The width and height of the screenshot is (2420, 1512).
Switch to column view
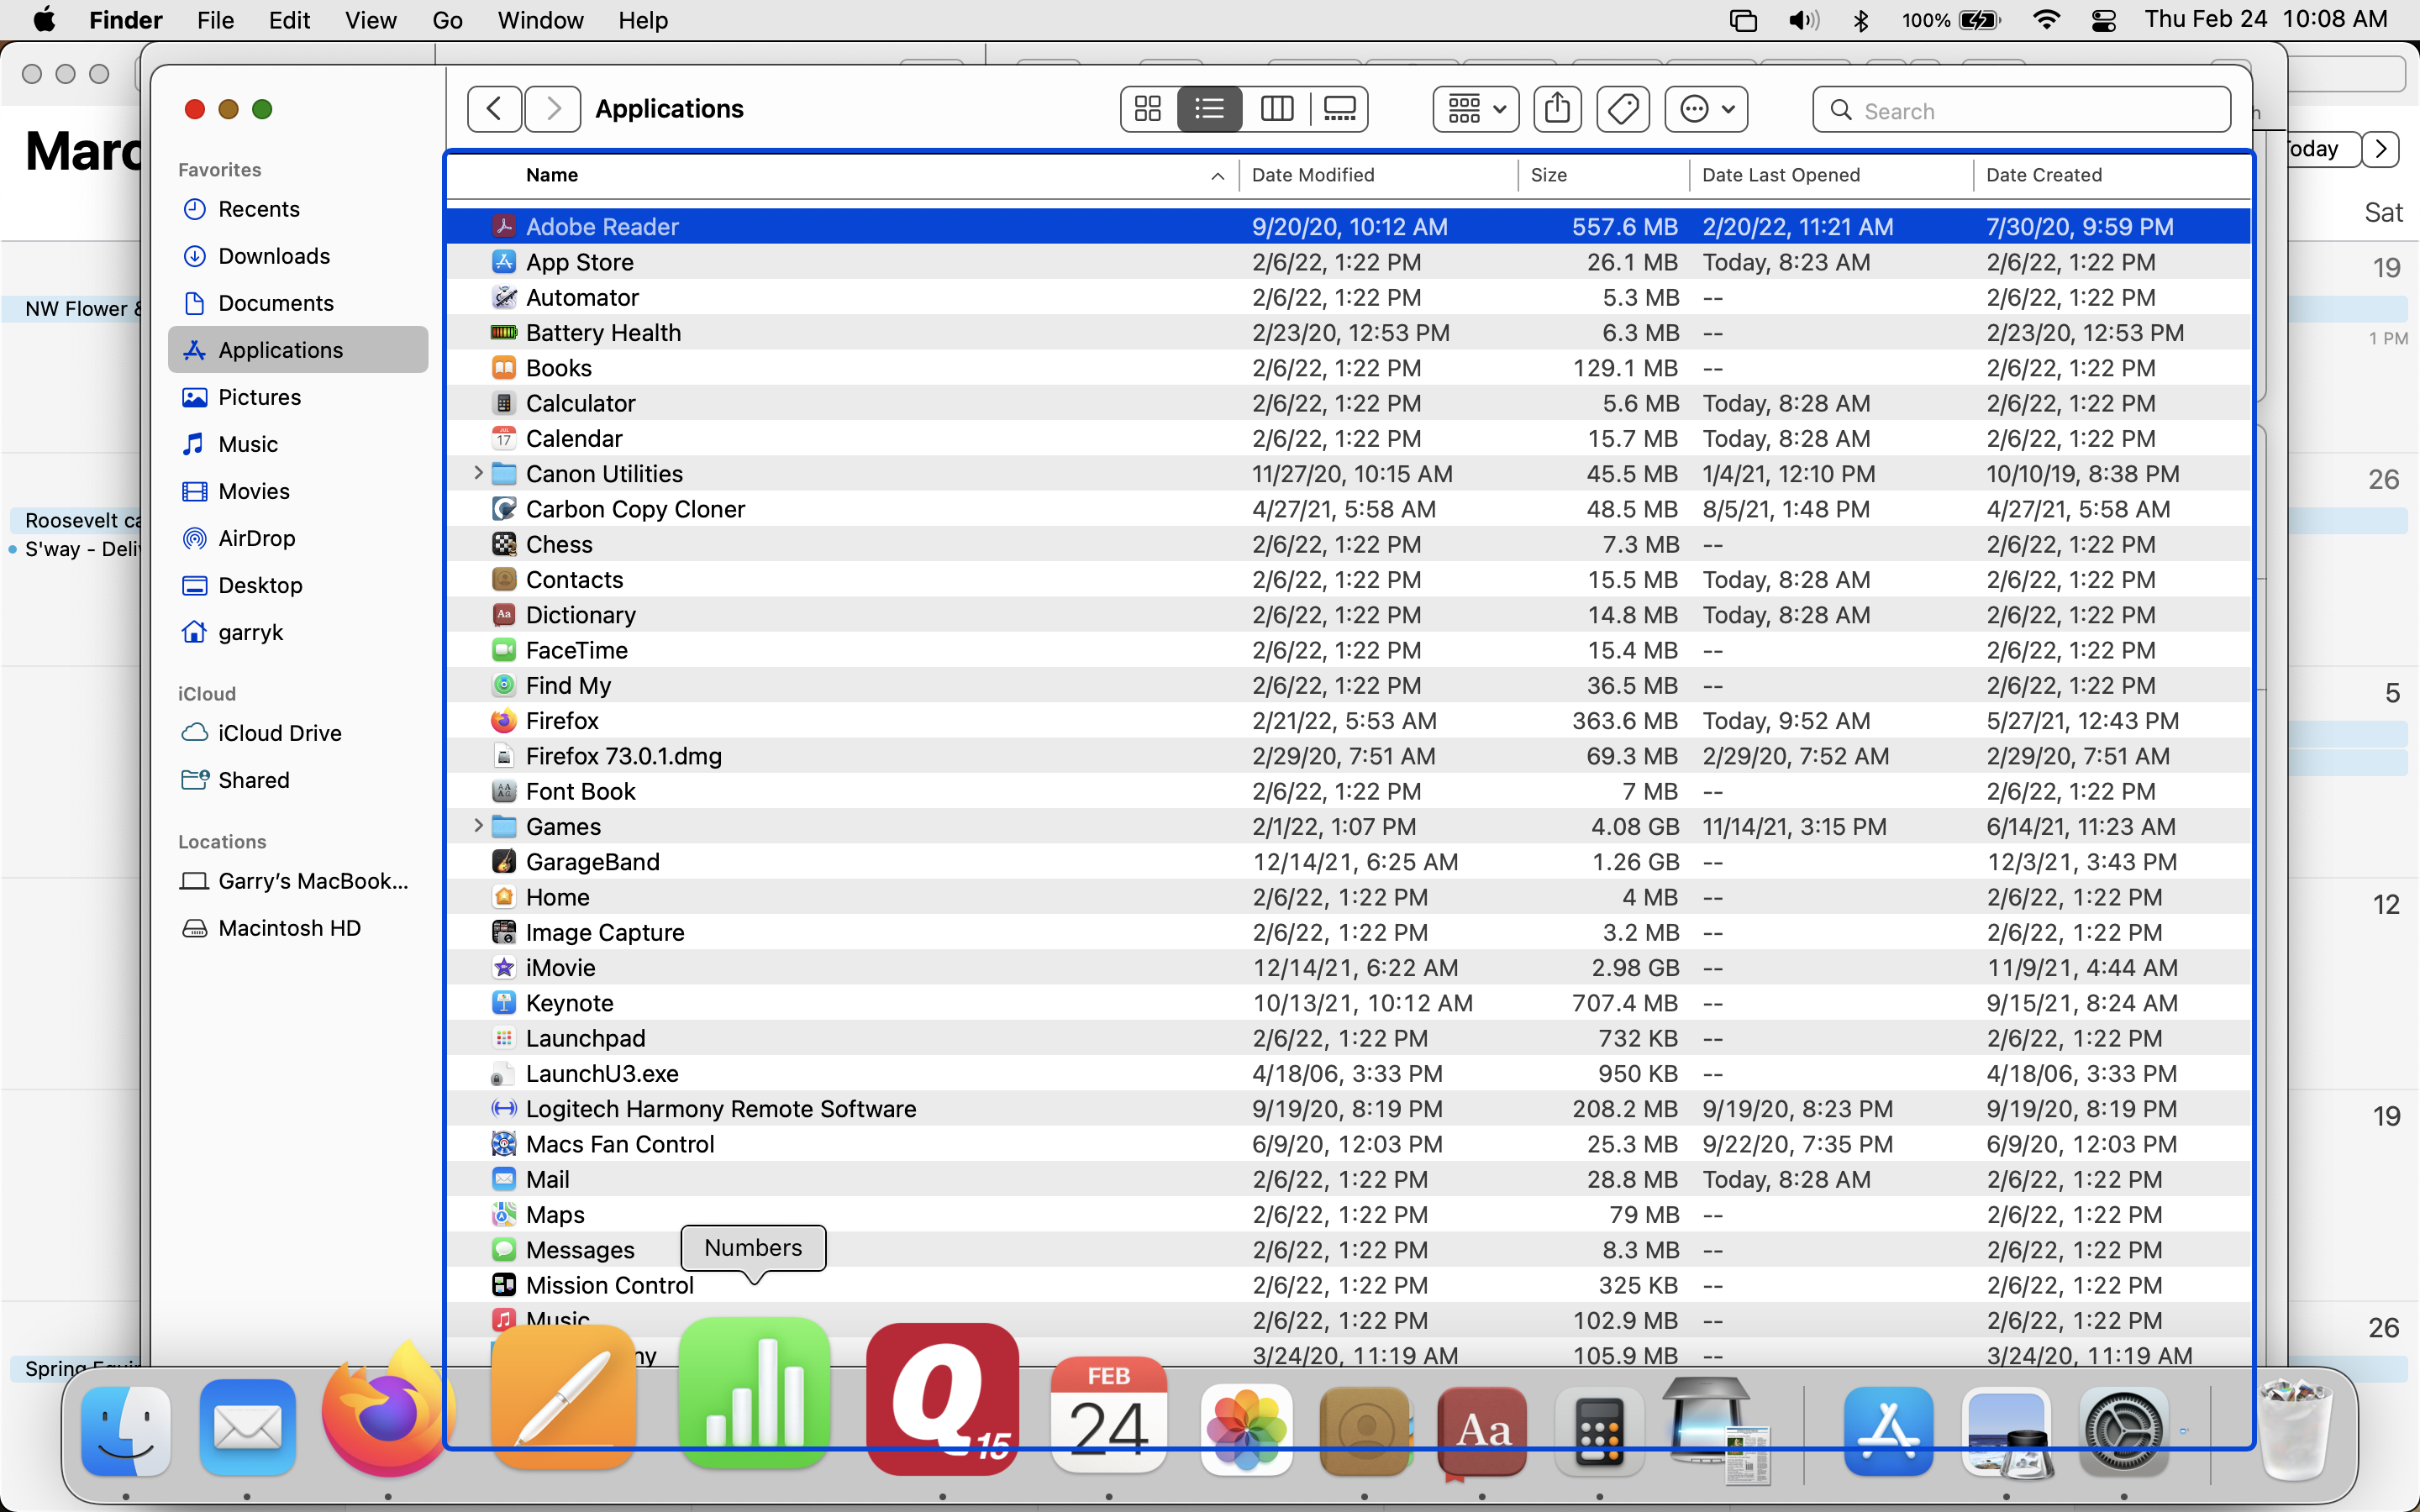(1276, 109)
